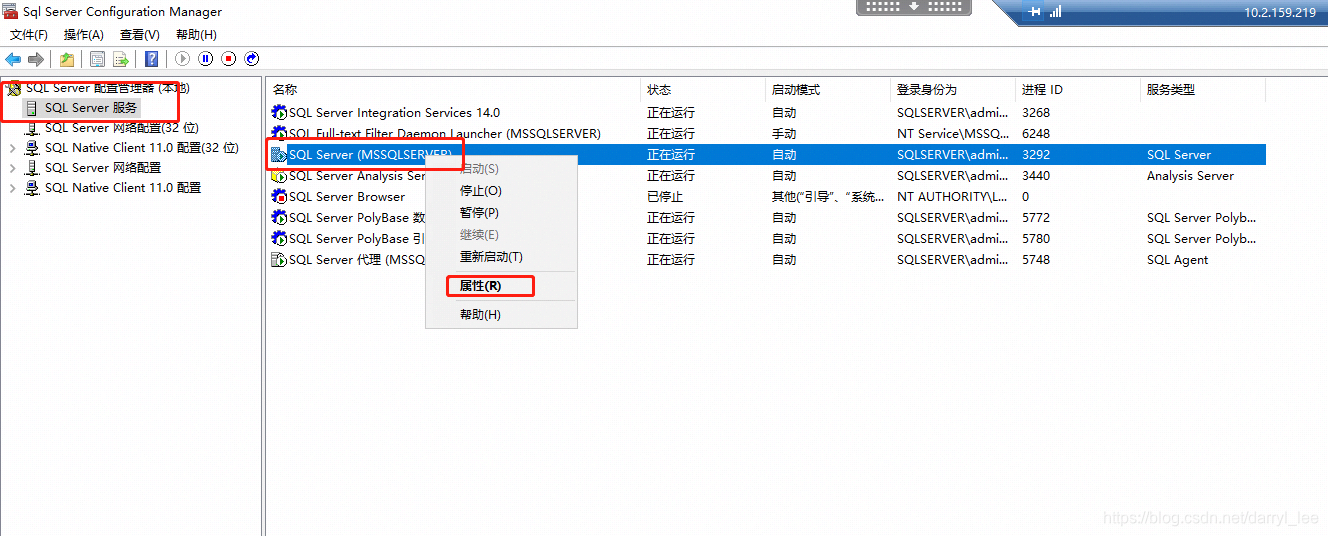Viewport: 1328px width, 536px height.
Task: Click process ID 3268
Action: (x=1037, y=113)
